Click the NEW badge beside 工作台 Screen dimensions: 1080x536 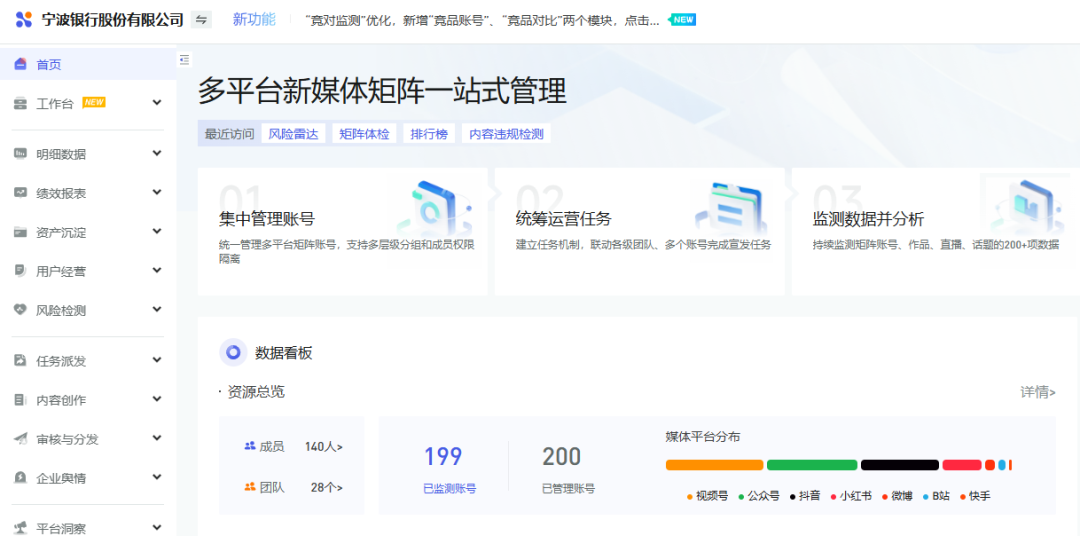[x=94, y=102]
